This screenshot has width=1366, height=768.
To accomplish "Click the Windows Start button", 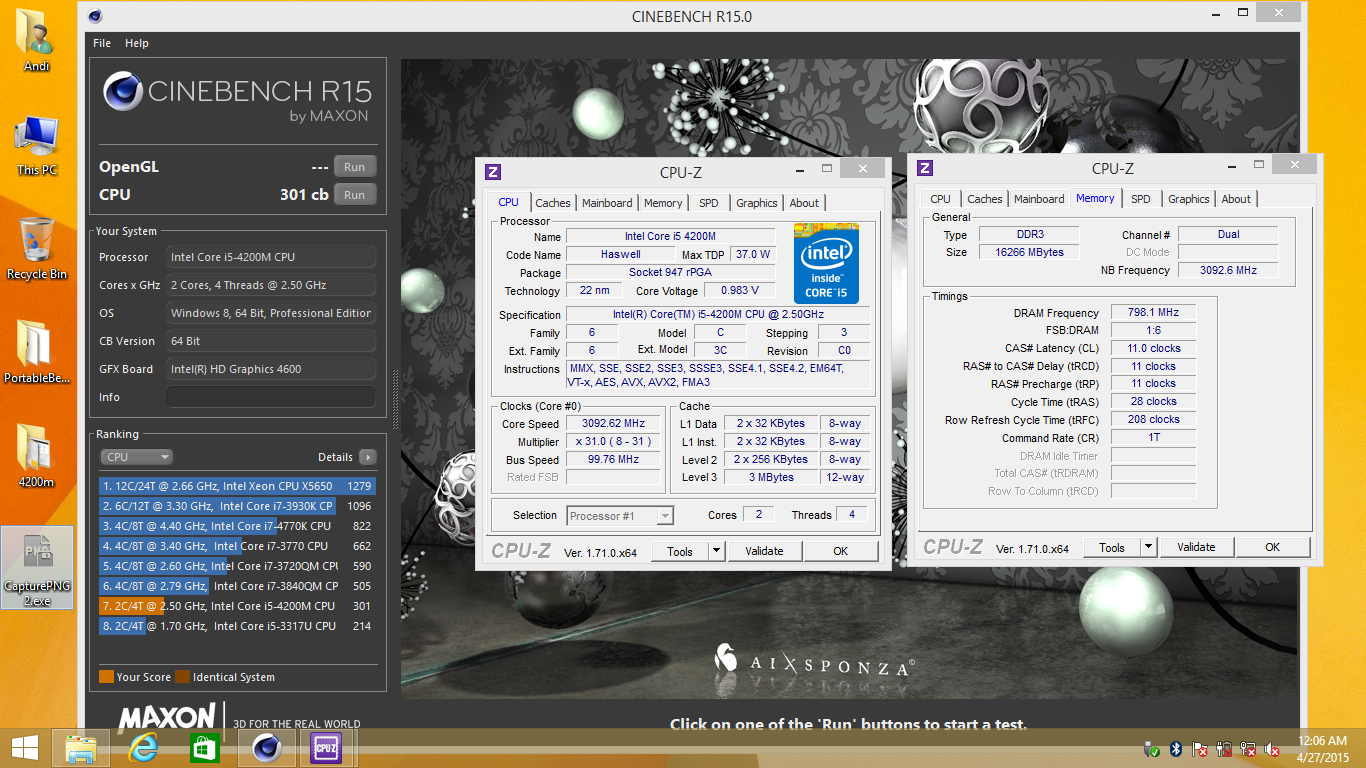I will click(x=25, y=748).
